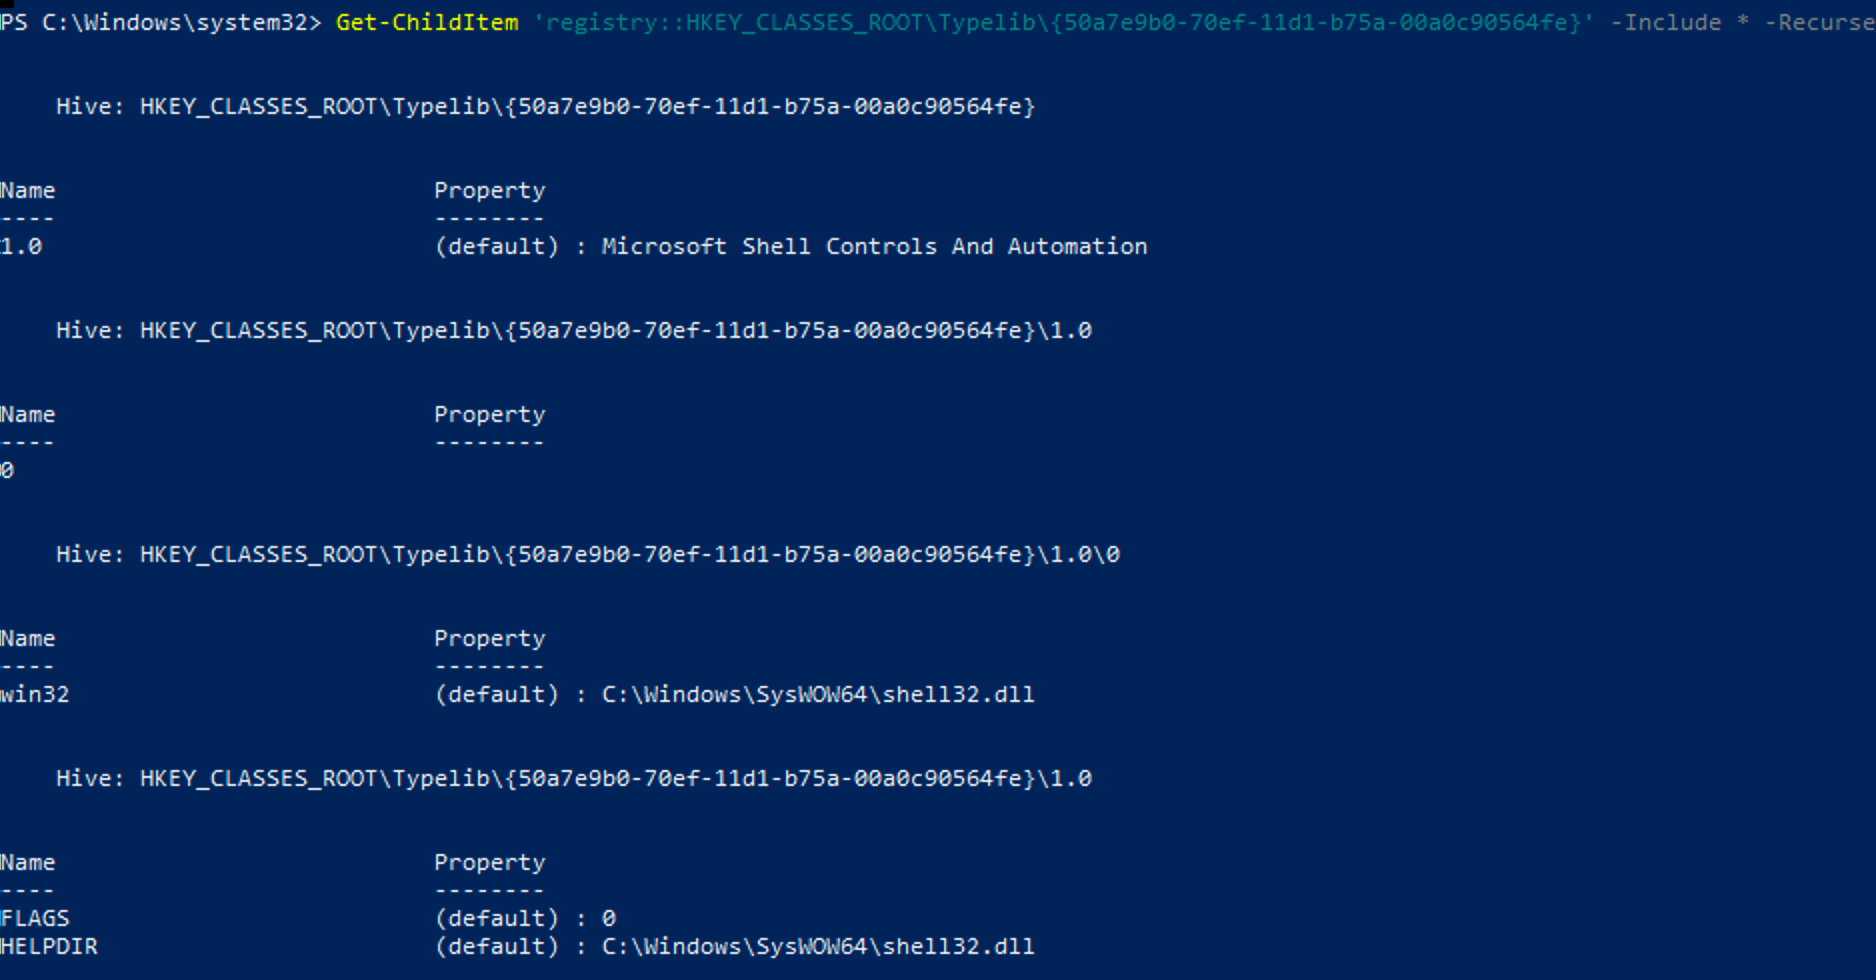
Task: Click the -Include parameter in command
Action: coord(1666,22)
